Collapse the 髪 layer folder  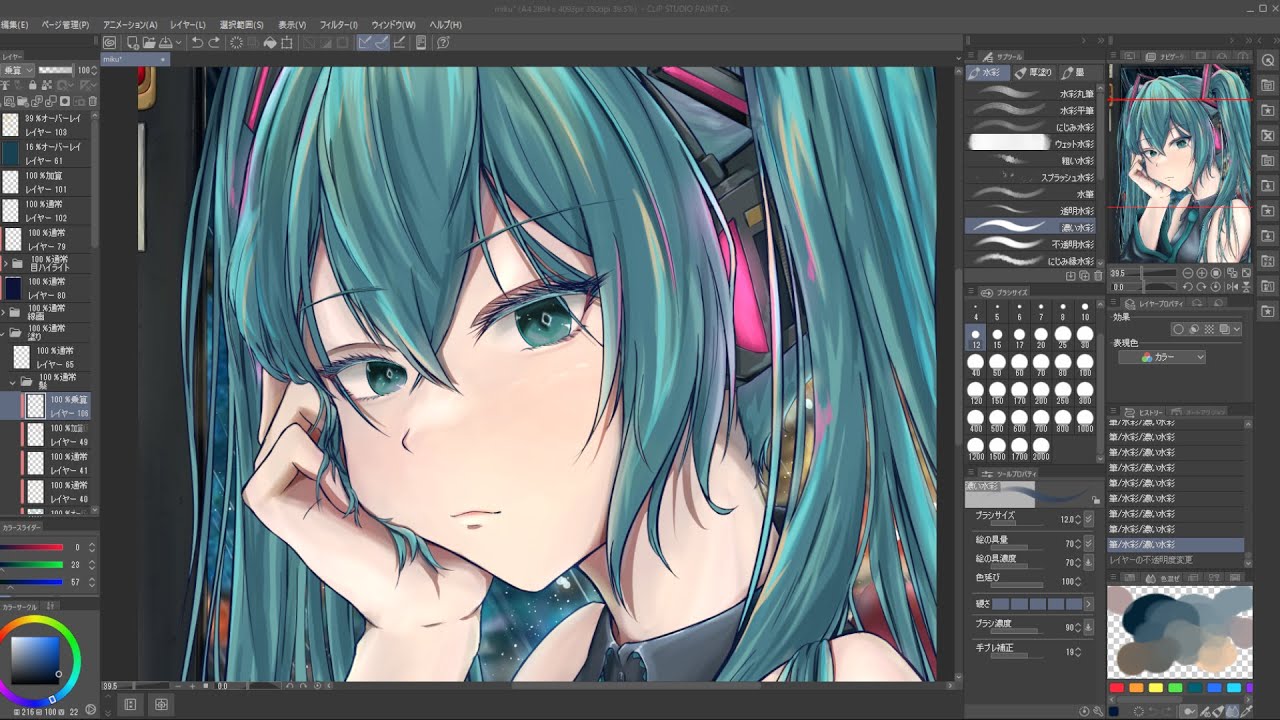(13, 382)
